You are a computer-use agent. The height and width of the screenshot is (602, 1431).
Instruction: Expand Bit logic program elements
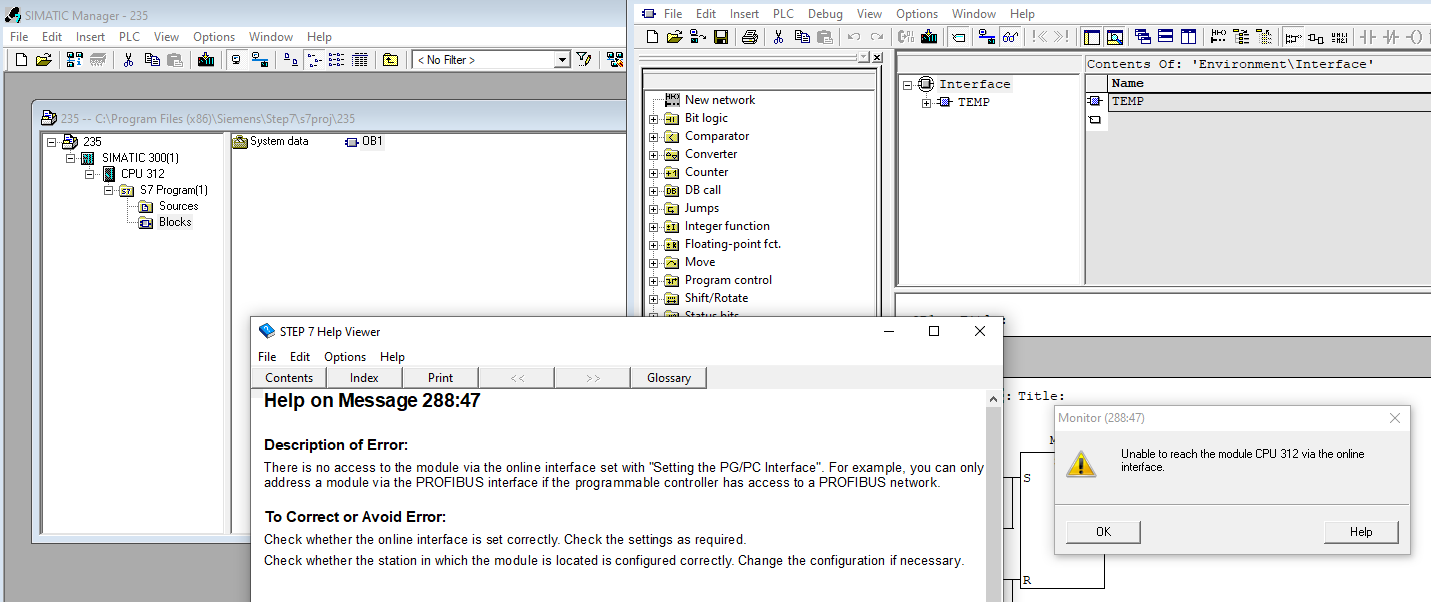[654, 119]
